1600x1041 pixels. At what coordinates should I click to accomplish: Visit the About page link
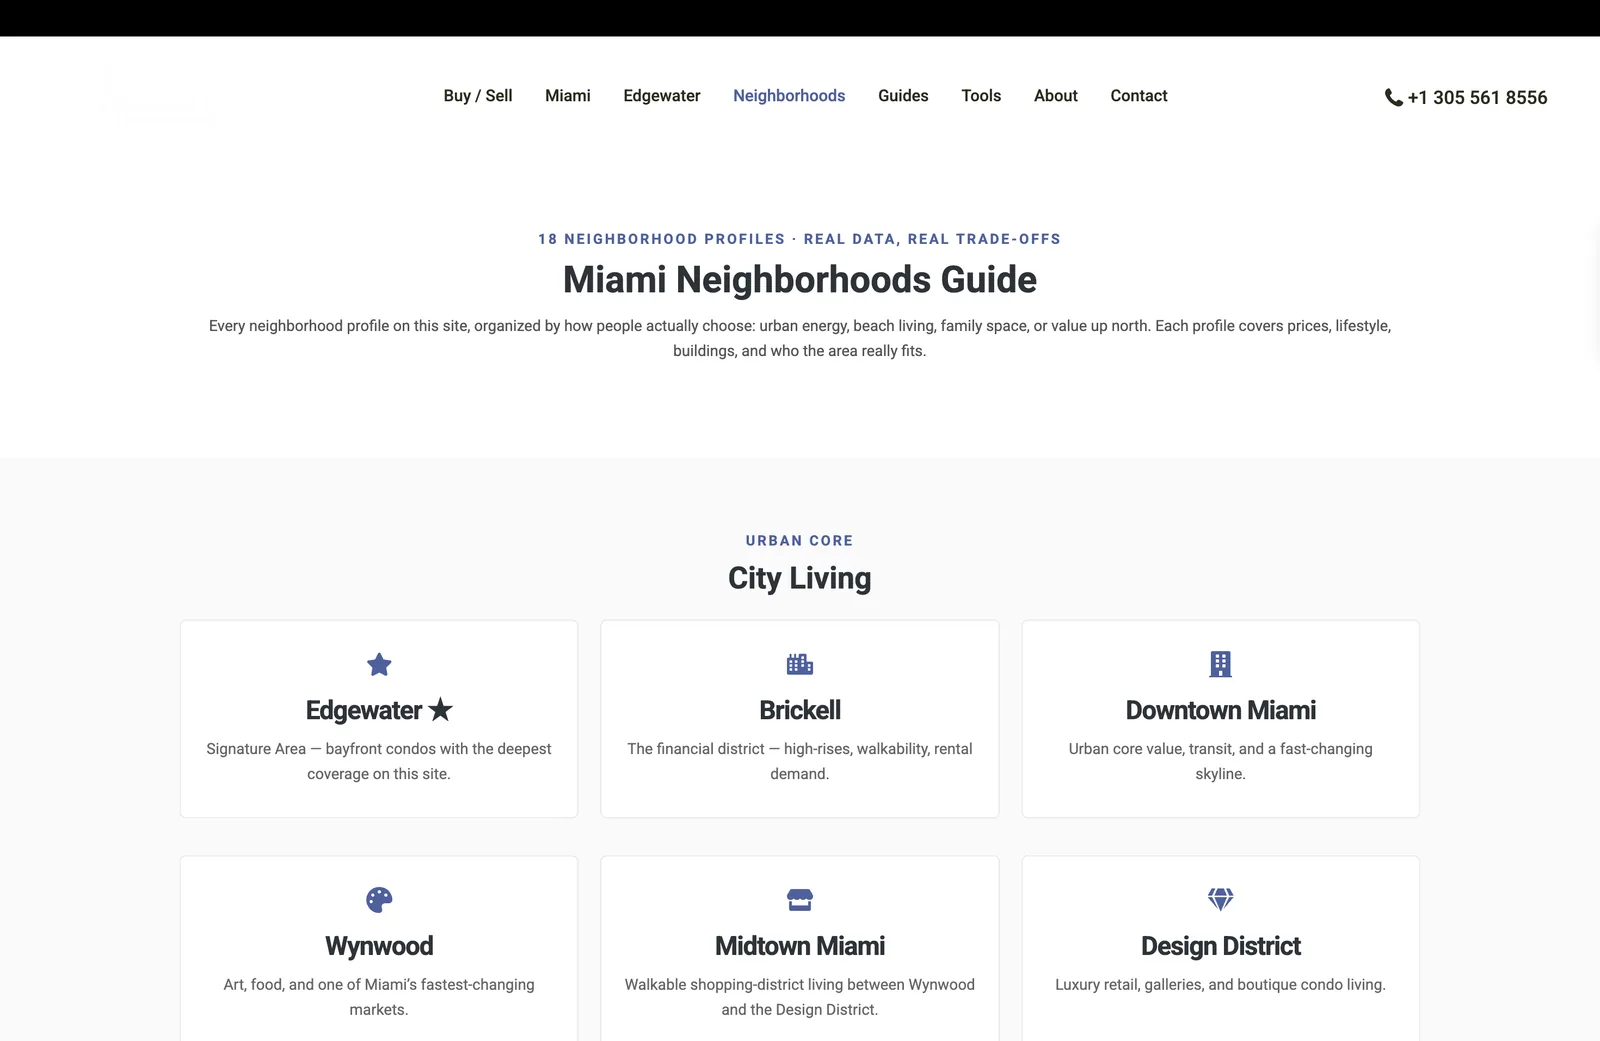click(x=1056, y=96)
